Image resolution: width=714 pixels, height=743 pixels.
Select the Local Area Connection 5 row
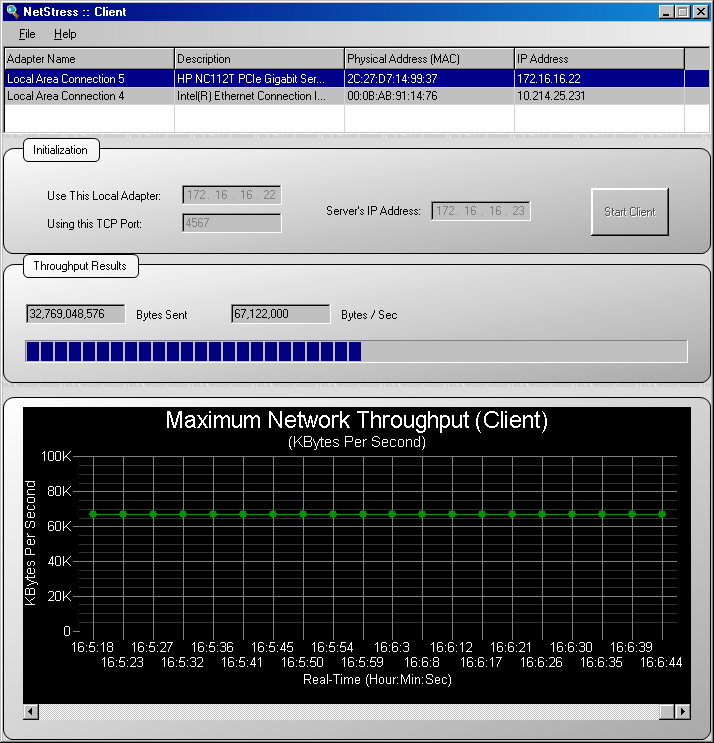[356, 79]
